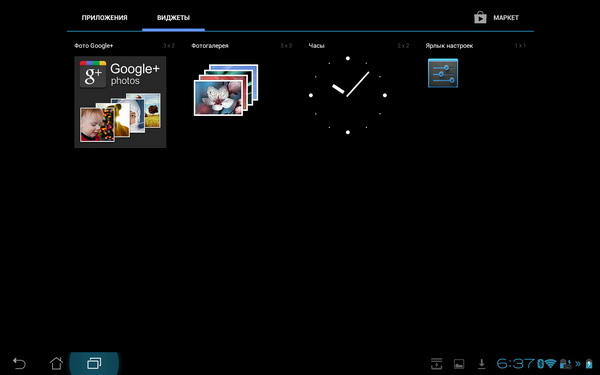The height and width of the screenshot is (375, 600).
Task: Open the Маркет shopping bag icon
Action: click(x=480, y=17)
